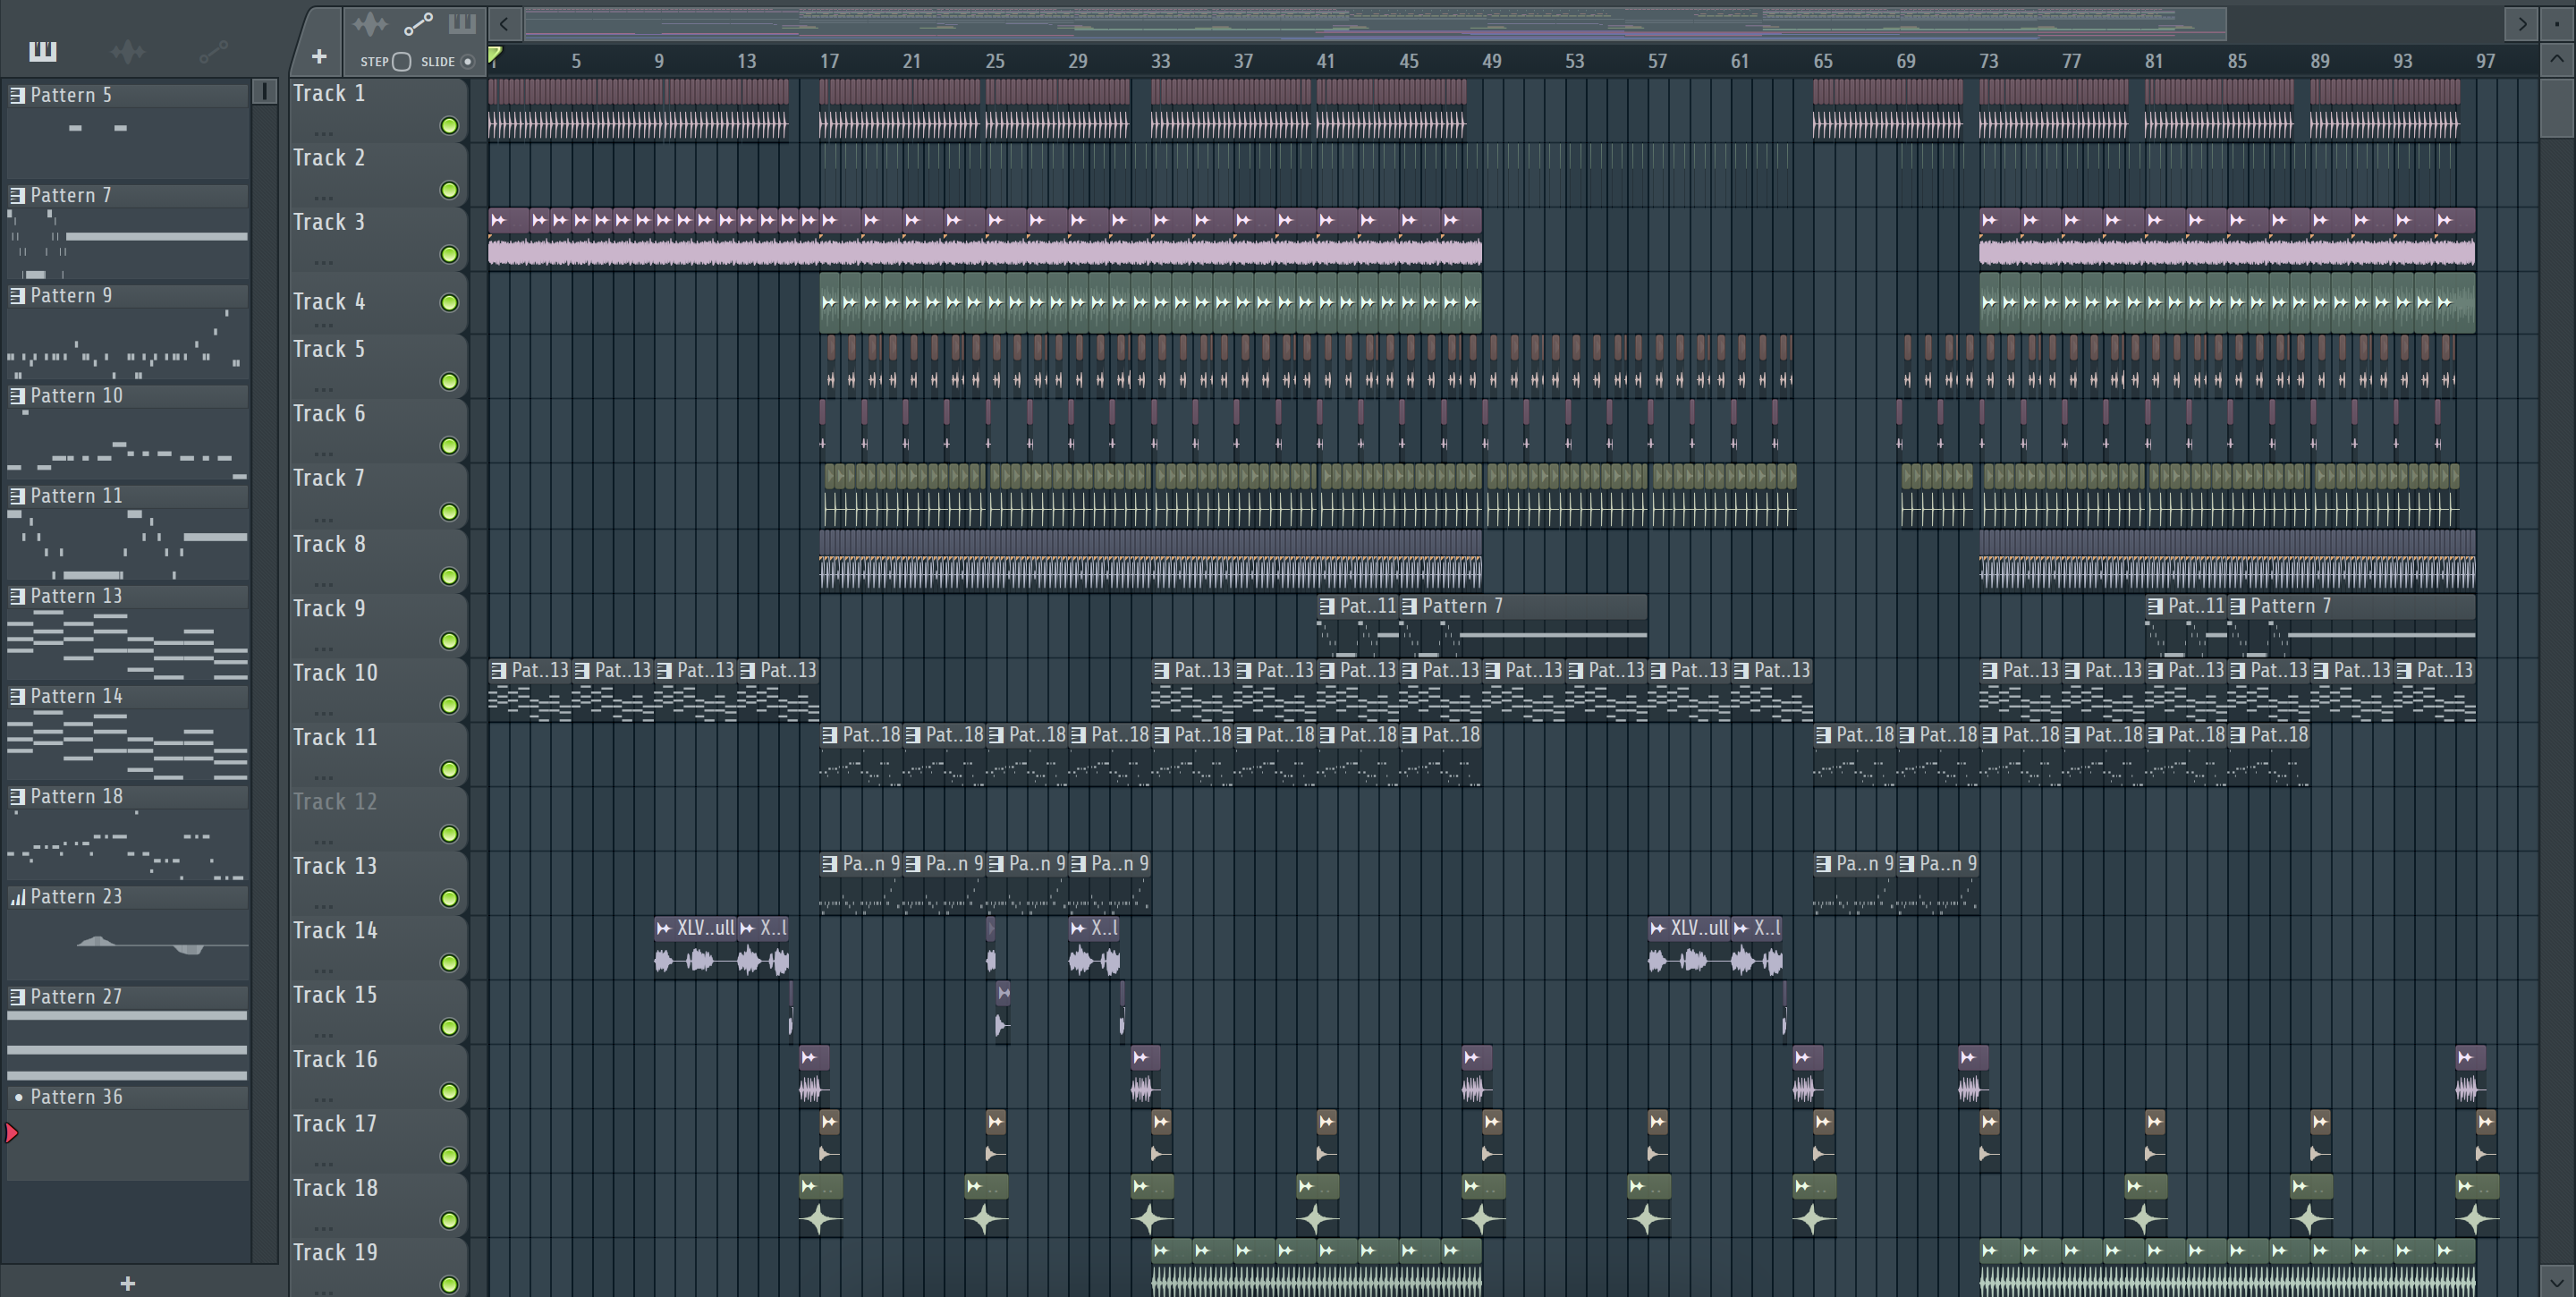2576x1297 pixels.
Task: Select Pattern 14 in the picker list
Action: click(127, 696)
